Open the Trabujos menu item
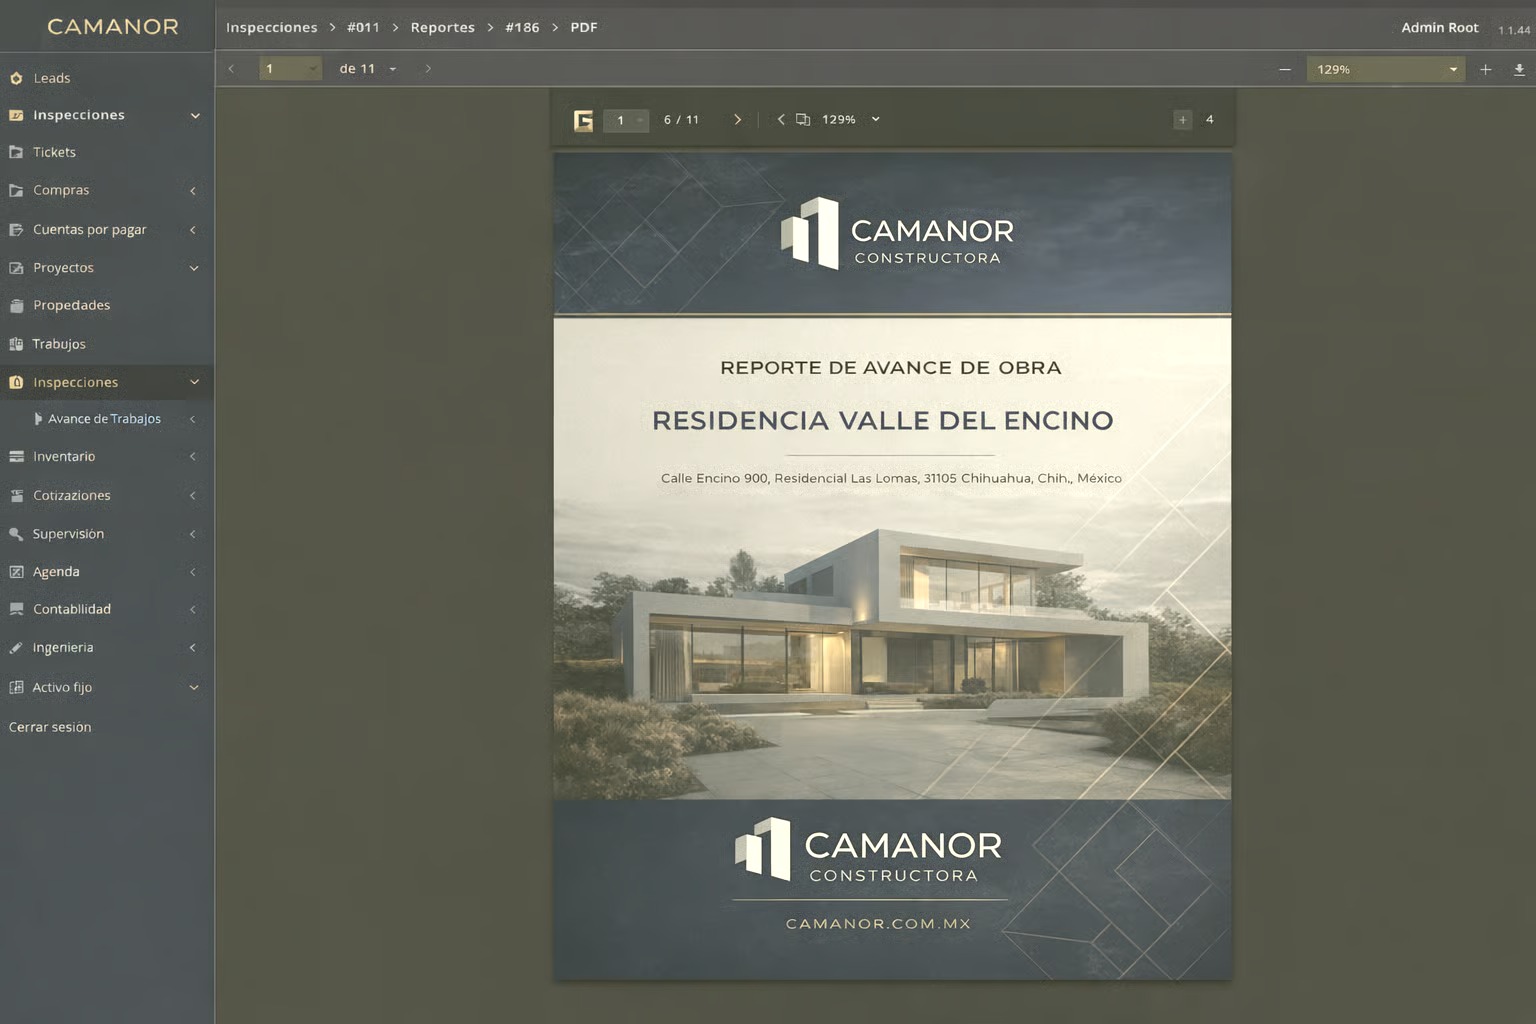Image resolution: width=1536 pixels, height=1024 pixels. (107, 344)
